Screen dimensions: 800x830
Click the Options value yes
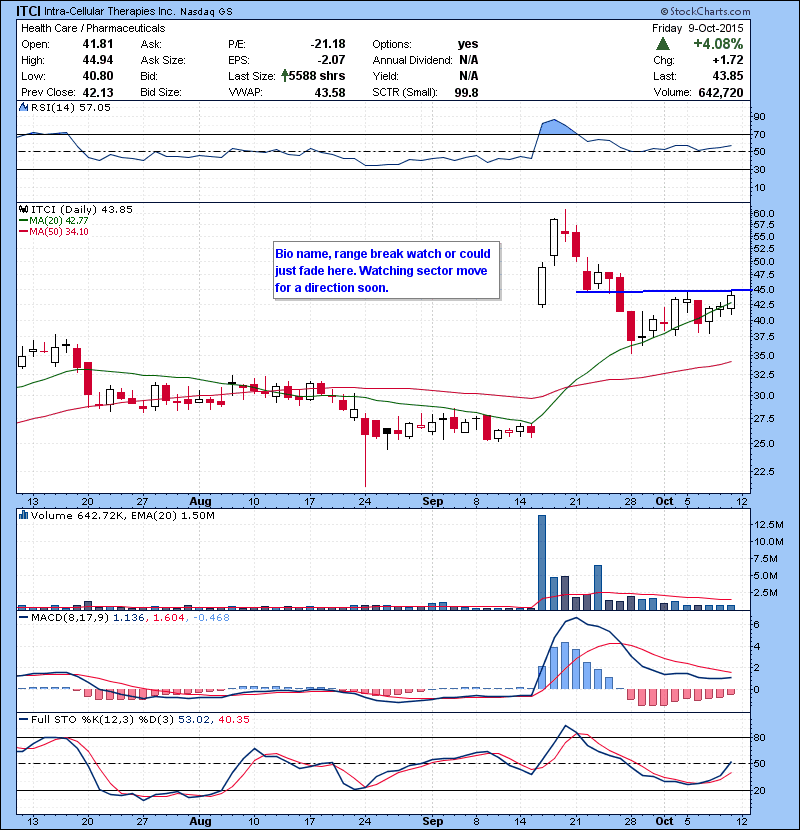coord(468,44)
